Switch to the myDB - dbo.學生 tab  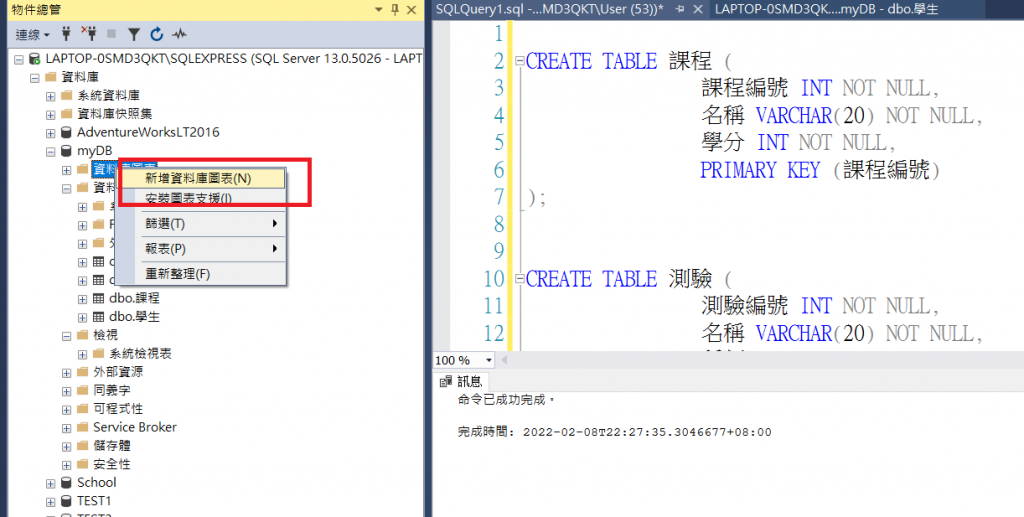click(827, 9)
